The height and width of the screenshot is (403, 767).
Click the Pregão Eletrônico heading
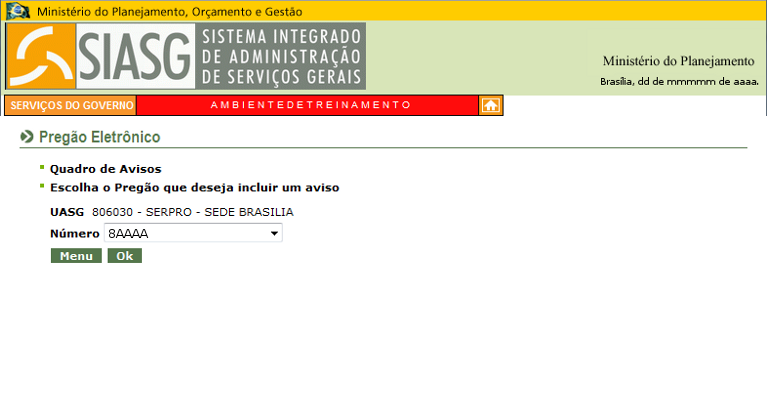99,137
